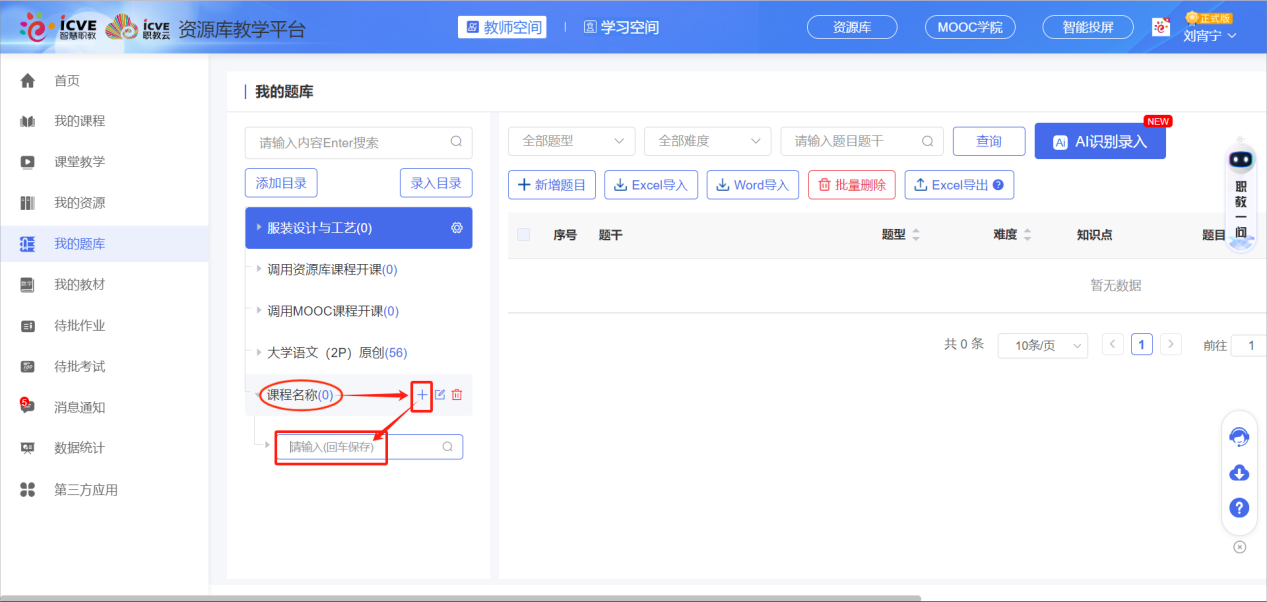Image resolution: width=1267 pixels, height=602 pixels.
Task: Click plus icon to add subdirectory under 课程名称
Action: tap(422, 395)
